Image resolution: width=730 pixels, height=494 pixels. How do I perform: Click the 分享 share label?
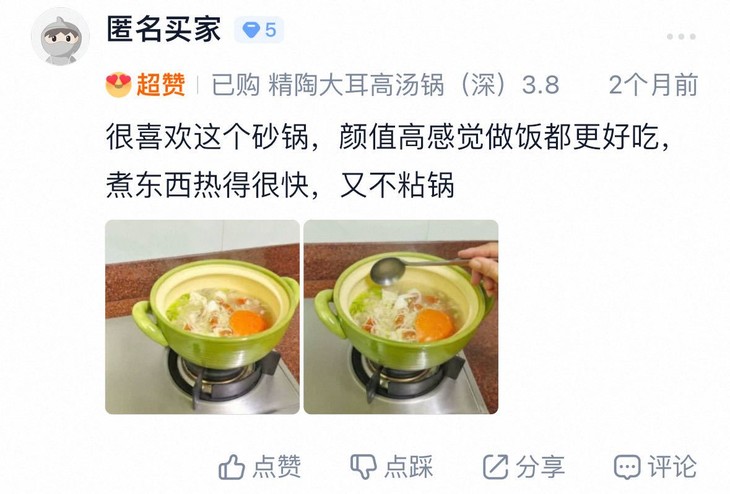540,467
